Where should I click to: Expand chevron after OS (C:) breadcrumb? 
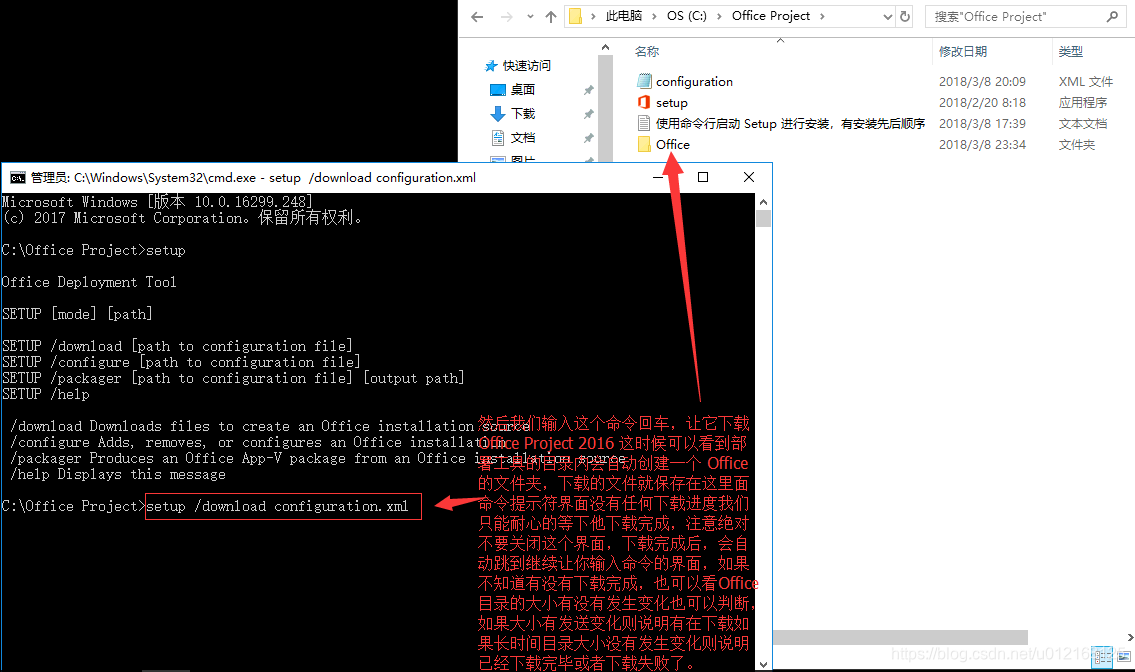pos(719,16)
